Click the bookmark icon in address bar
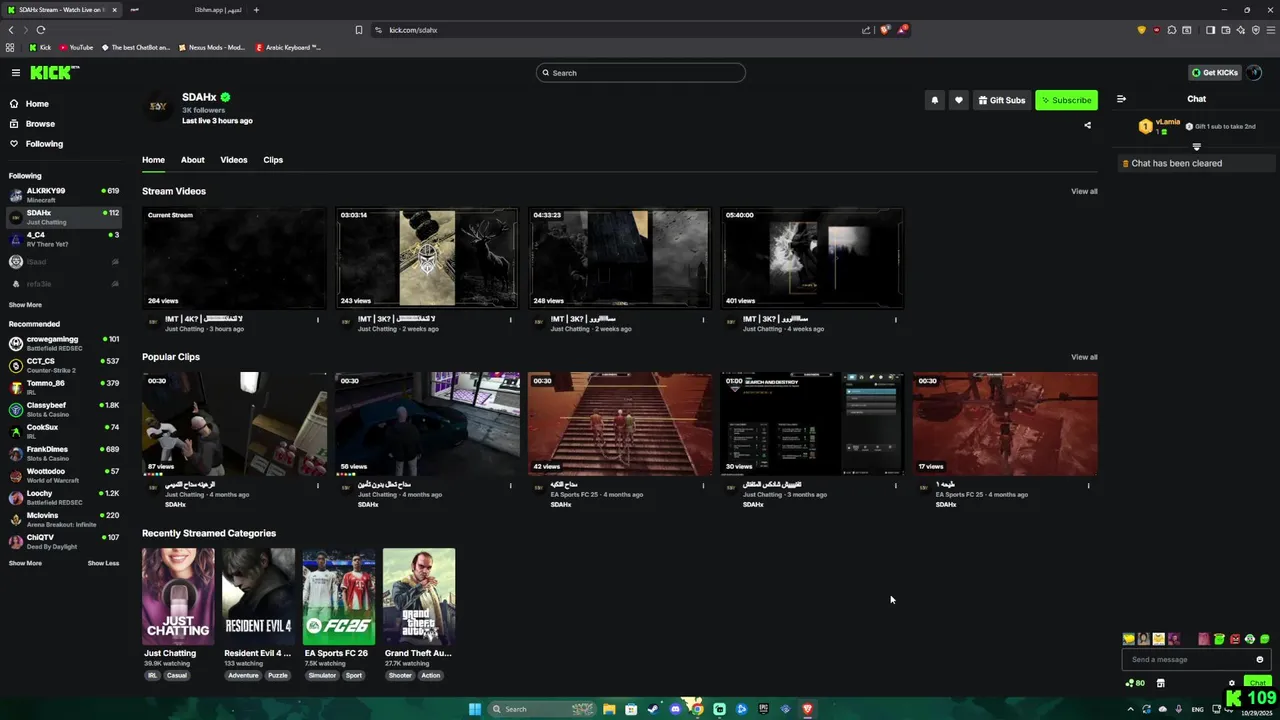1280x720 pixels. [359, 30]
